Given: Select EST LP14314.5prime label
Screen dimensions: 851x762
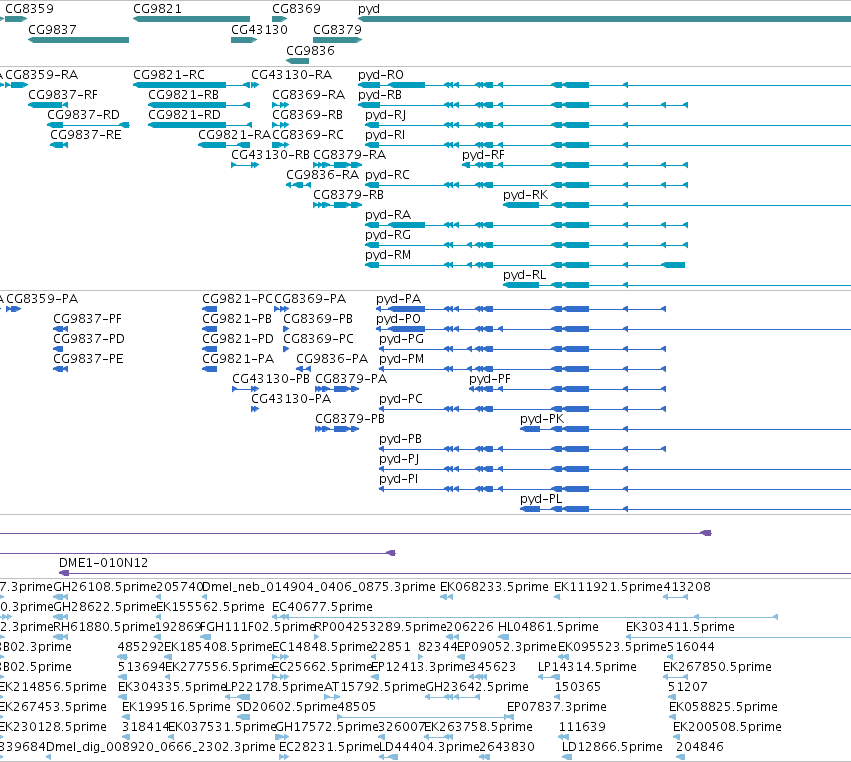Looking at the screenshot, I should tap(587, 667).
